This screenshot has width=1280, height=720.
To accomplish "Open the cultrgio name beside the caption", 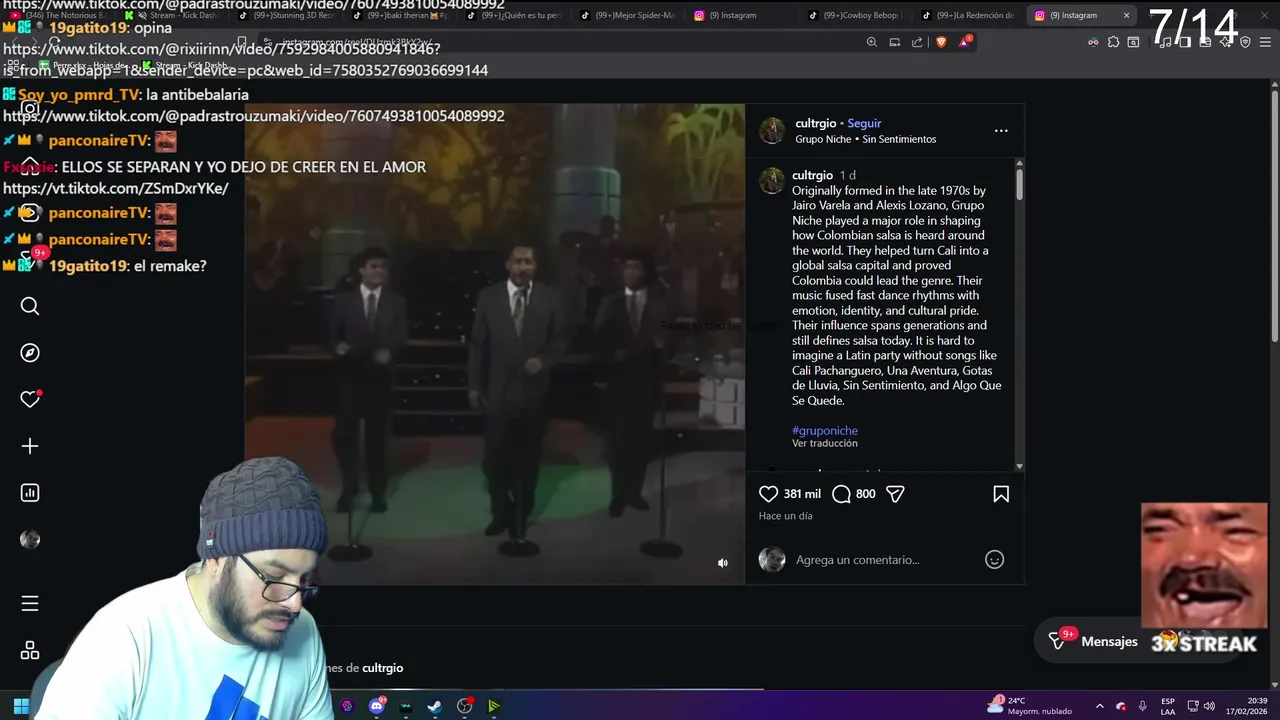I will coord(812,175).
